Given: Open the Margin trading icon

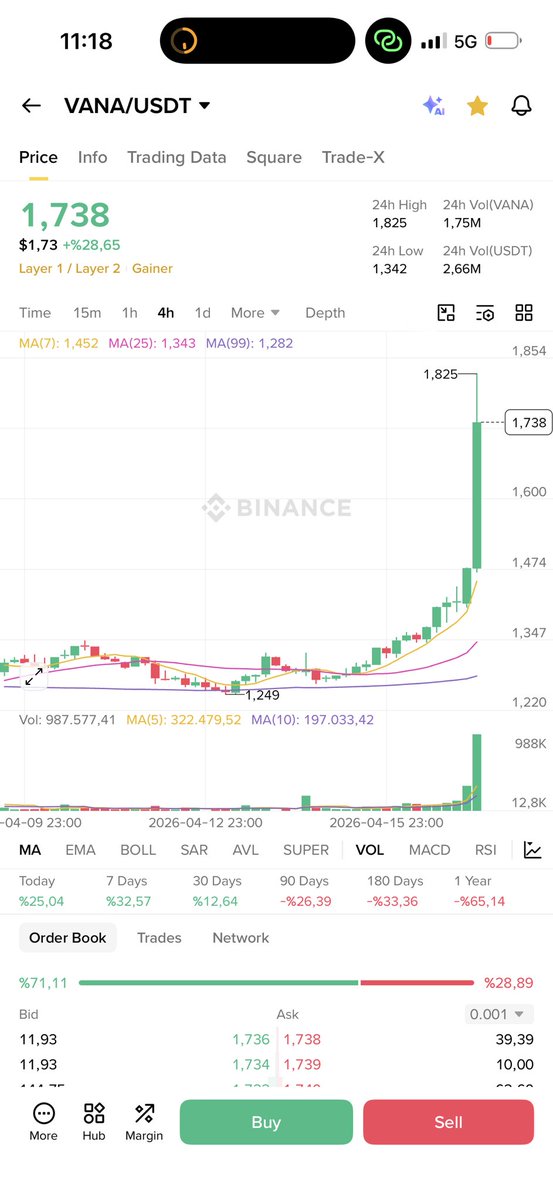Looking at the screenshot, I should pos(144,1122).
